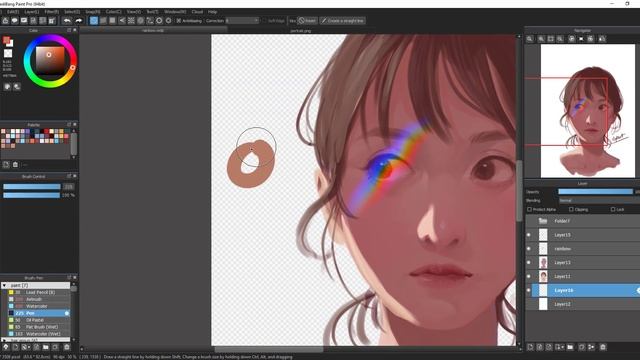
Task: Click the delete palette color trash icon
Action: [x=15, y=164]
